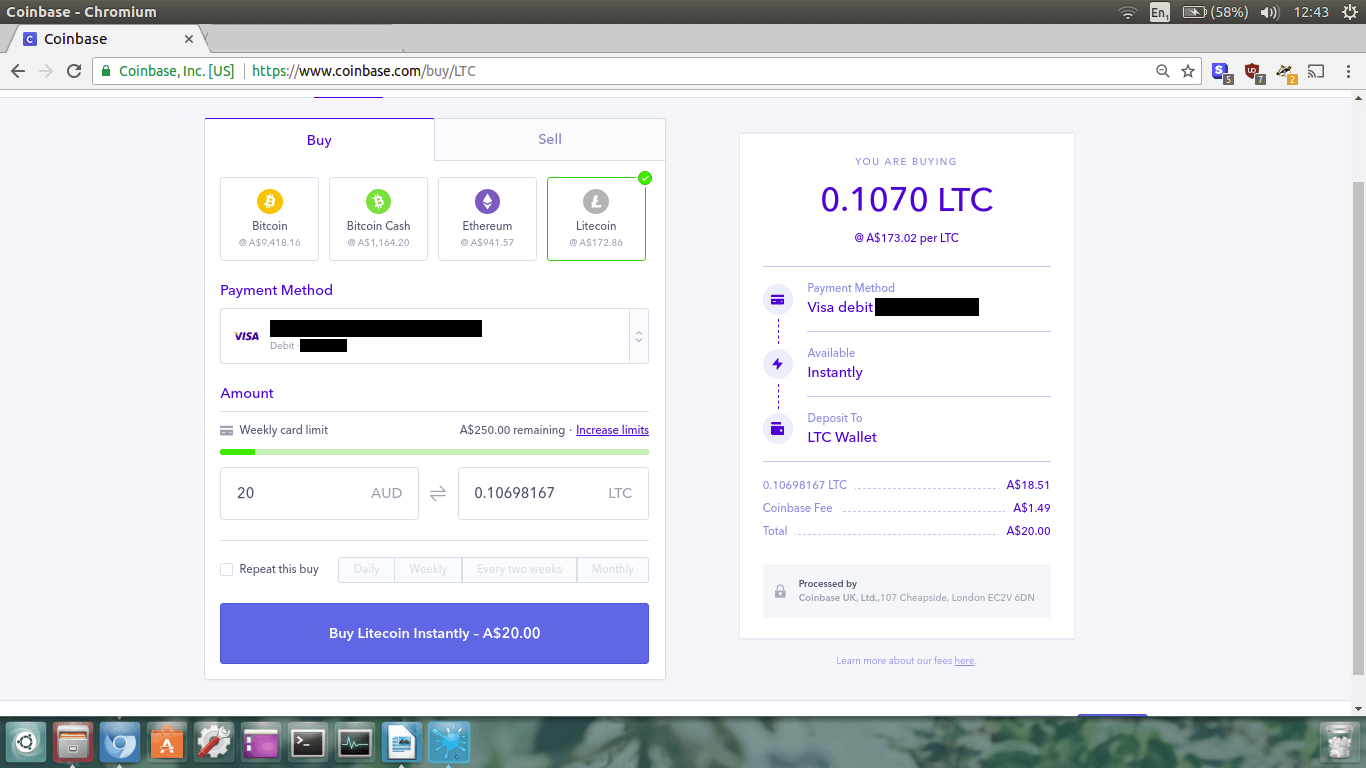The height and width of the screenshot is (768, 1366).
Task: Open the System Settings wrench dock icon
Action: (x=214, y=743)
